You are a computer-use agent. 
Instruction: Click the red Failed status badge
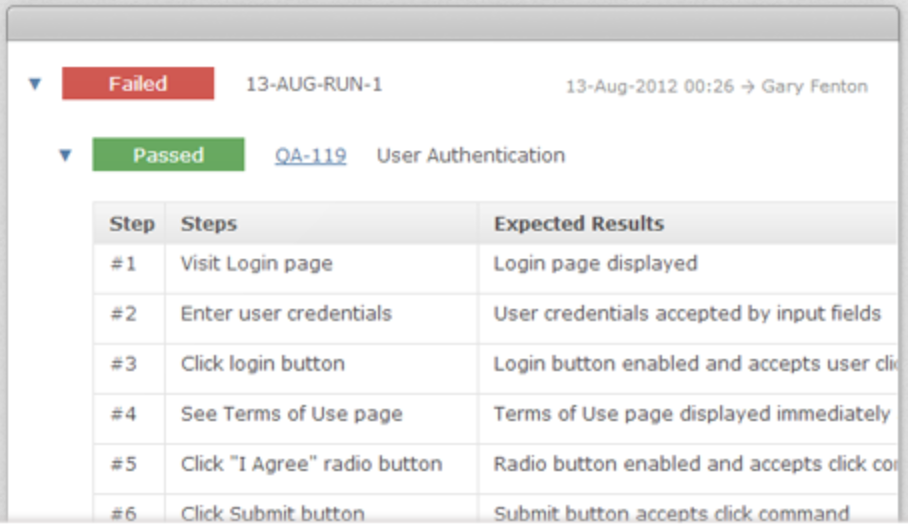[138, 83]
